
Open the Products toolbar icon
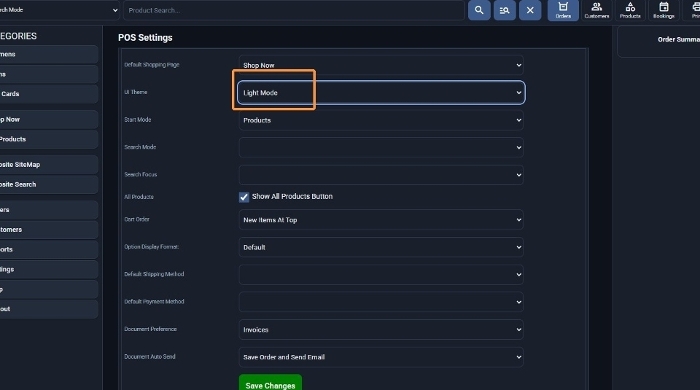[630, 10]
